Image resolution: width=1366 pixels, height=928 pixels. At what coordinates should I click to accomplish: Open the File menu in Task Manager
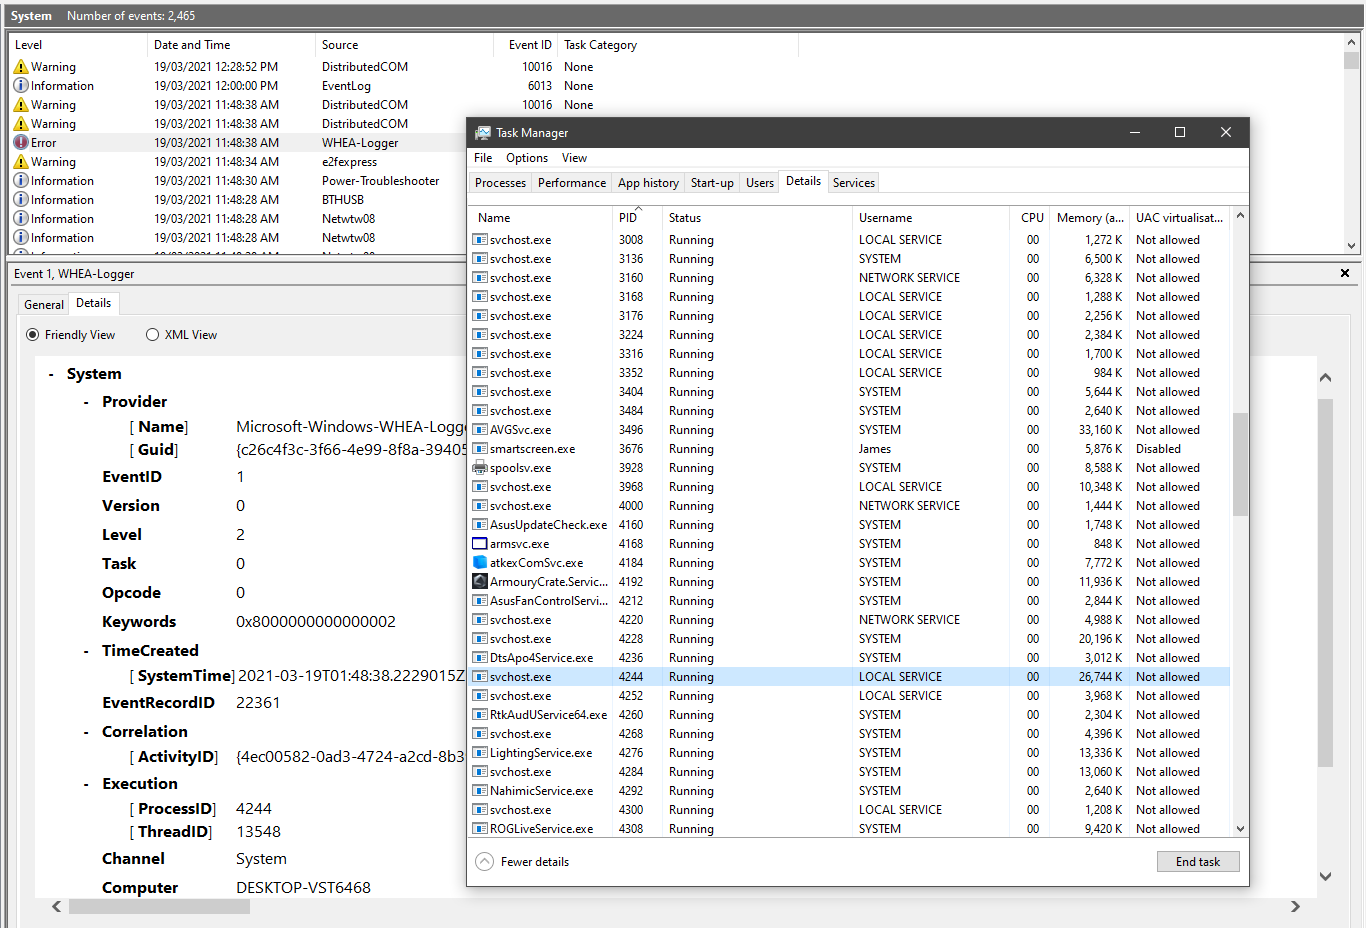(x=483, y=158)
